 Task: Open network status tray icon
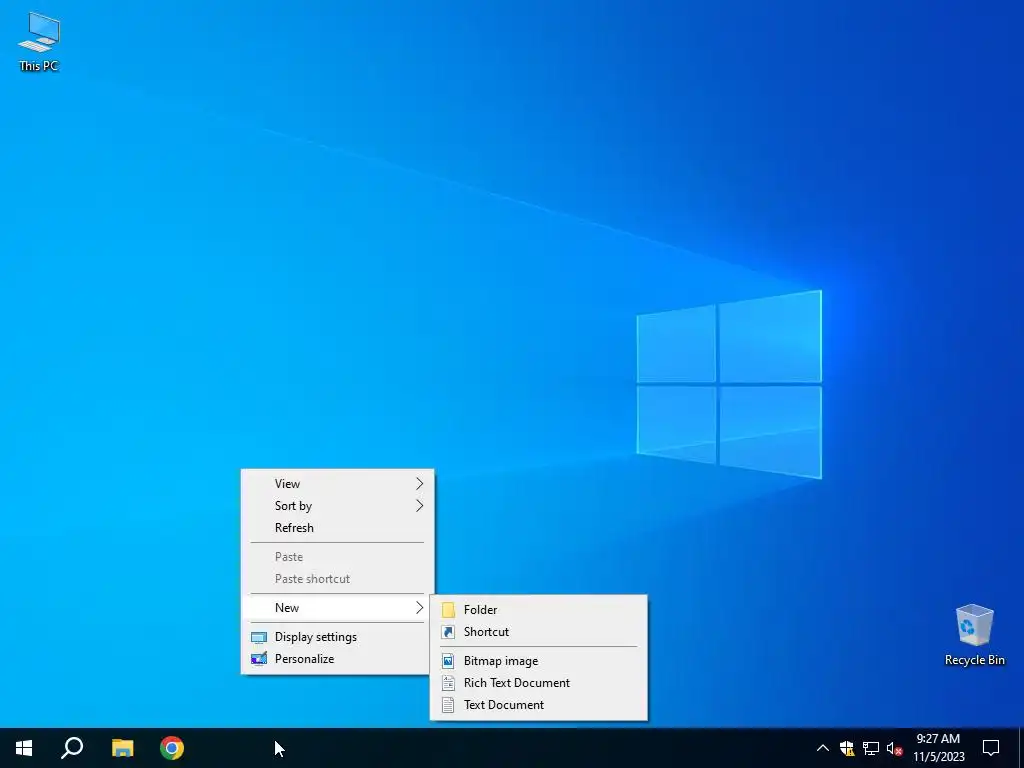coord(871,748)
